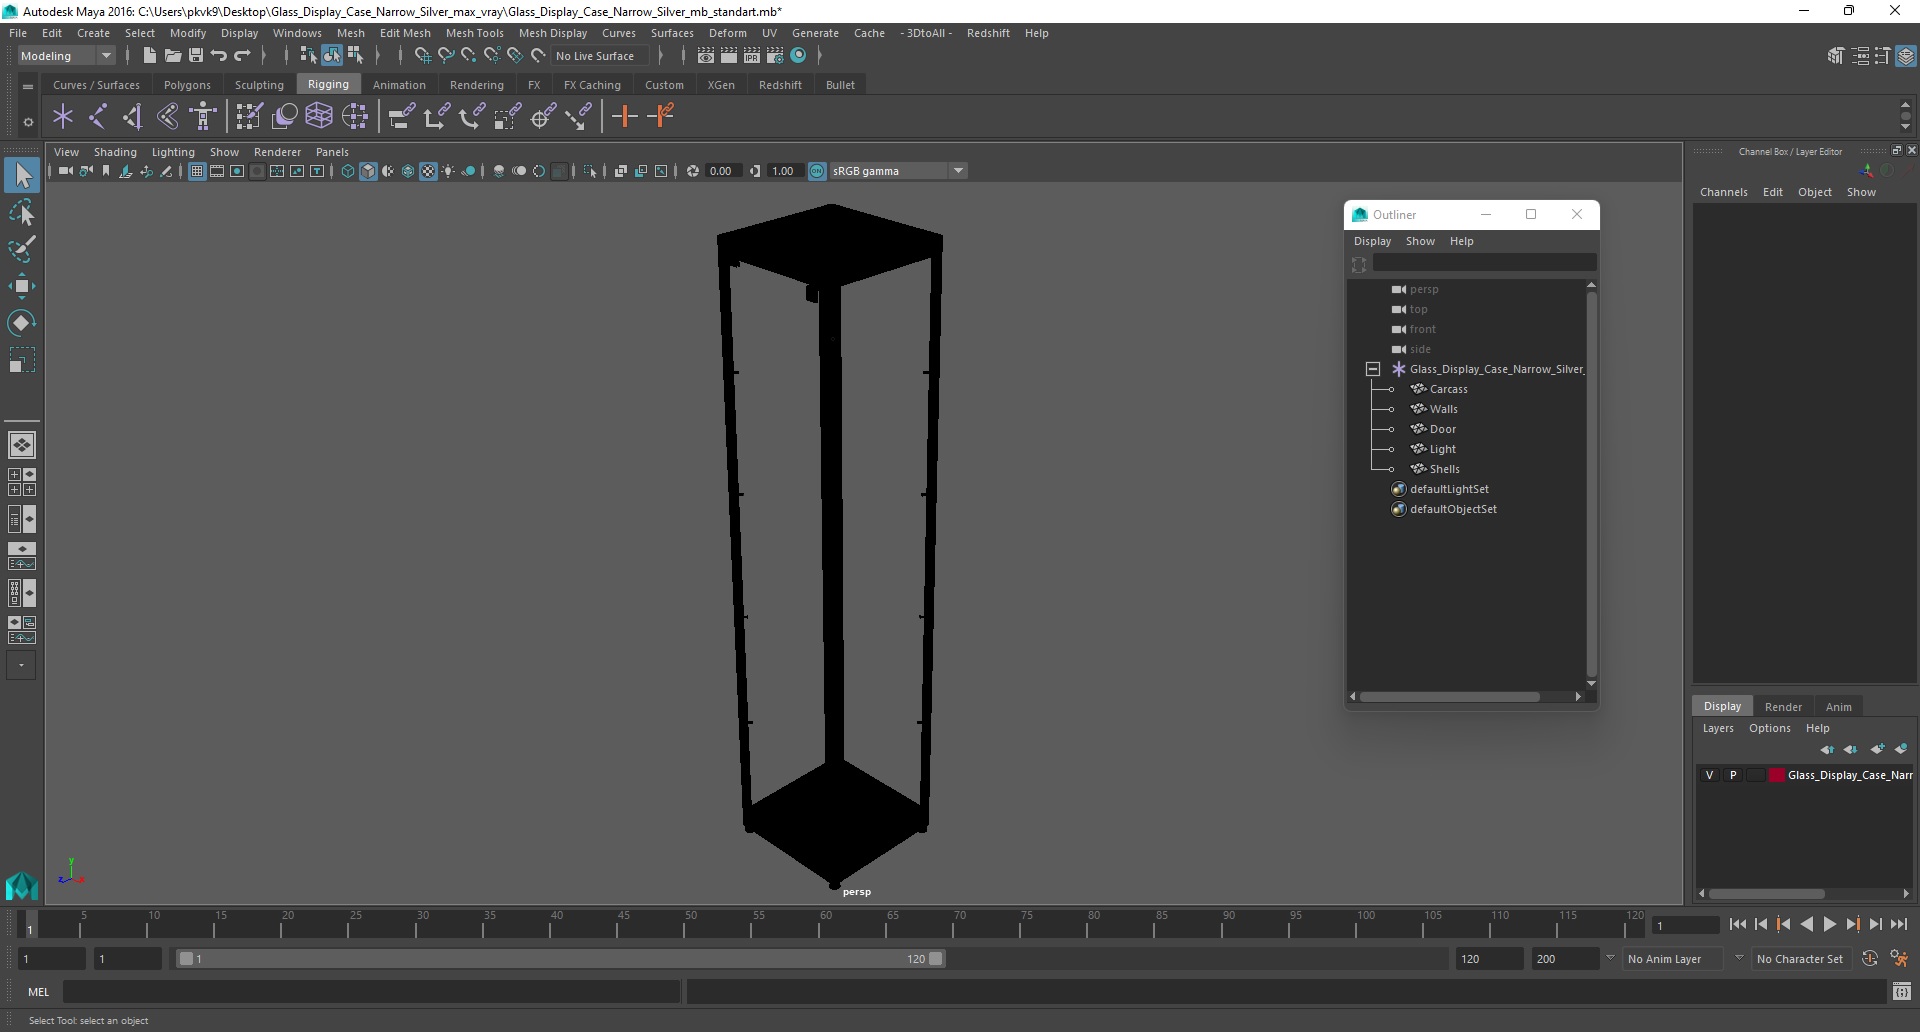The height and width of the screenshot is (1032, 1920).
Task: Toggle Snap to Points magnet icon
Action: (469, 56)
